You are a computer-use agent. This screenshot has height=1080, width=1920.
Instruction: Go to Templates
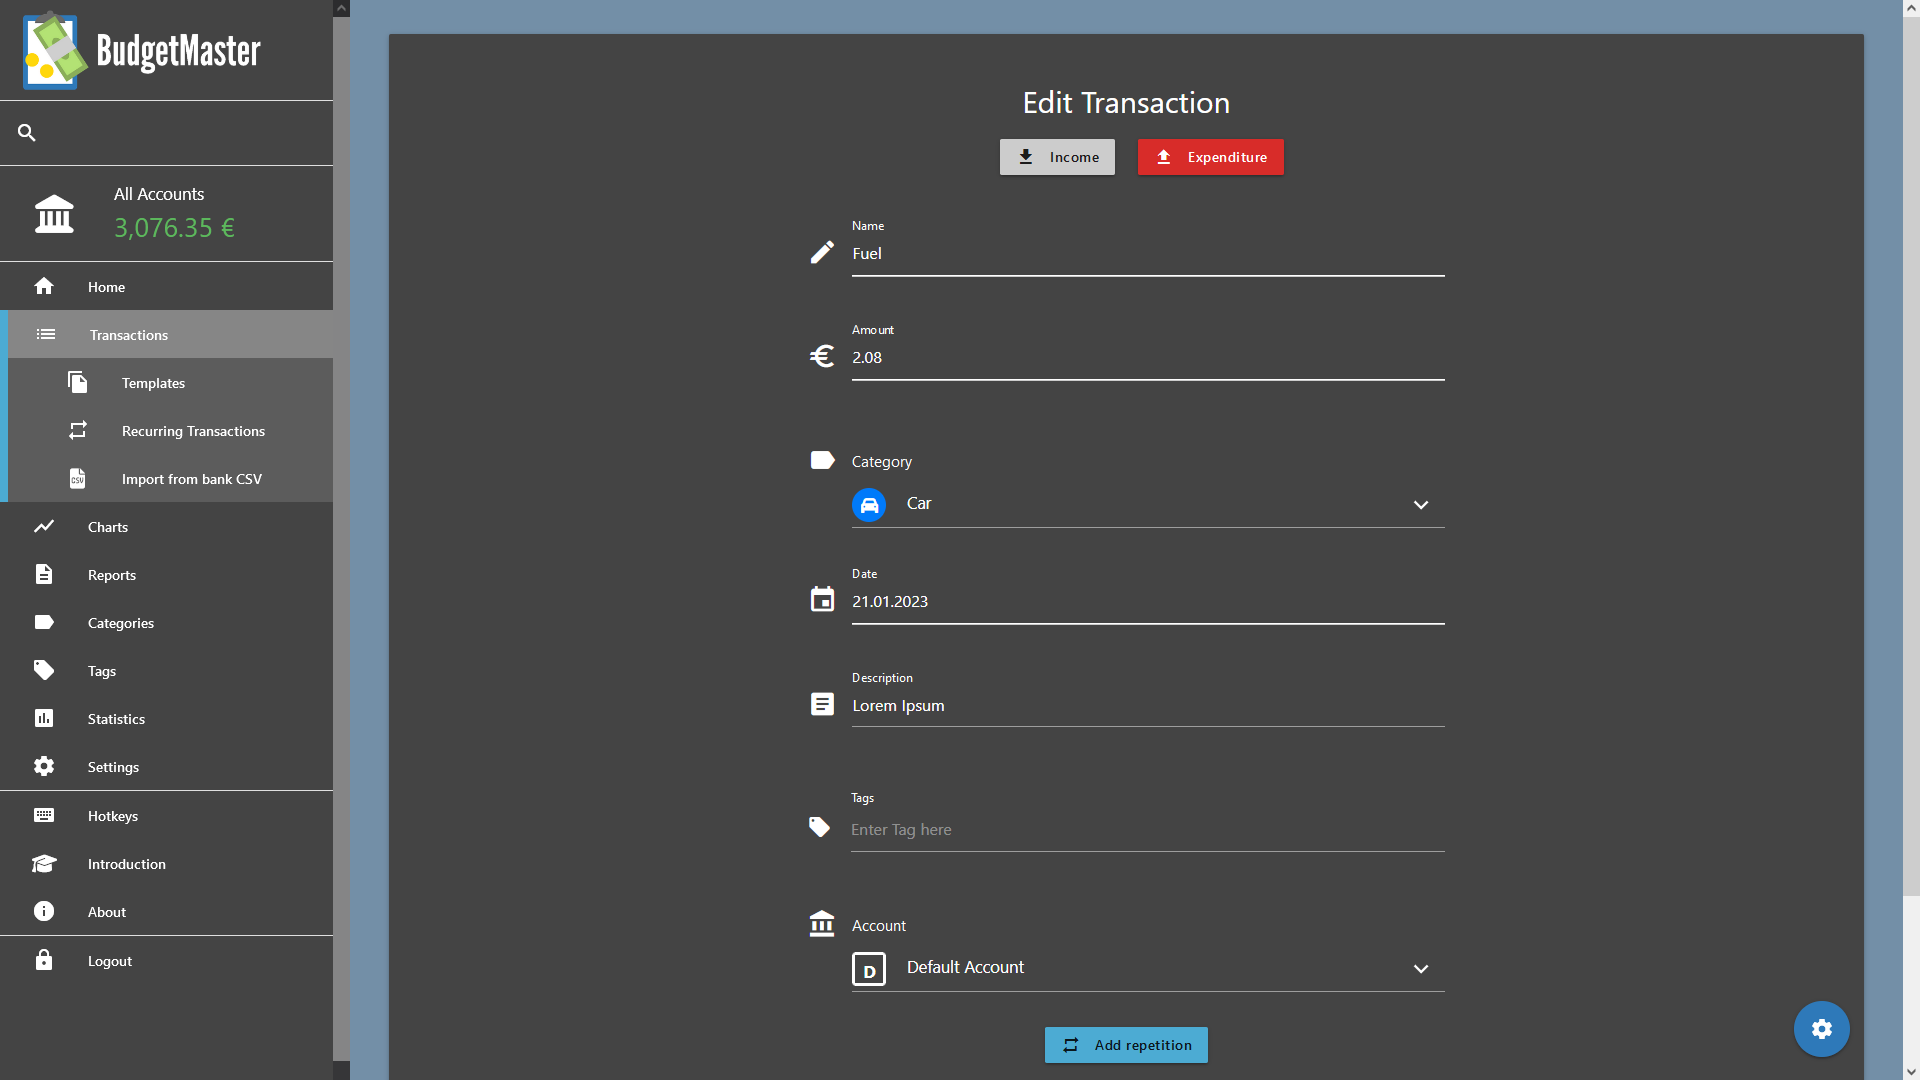point(170,382)
